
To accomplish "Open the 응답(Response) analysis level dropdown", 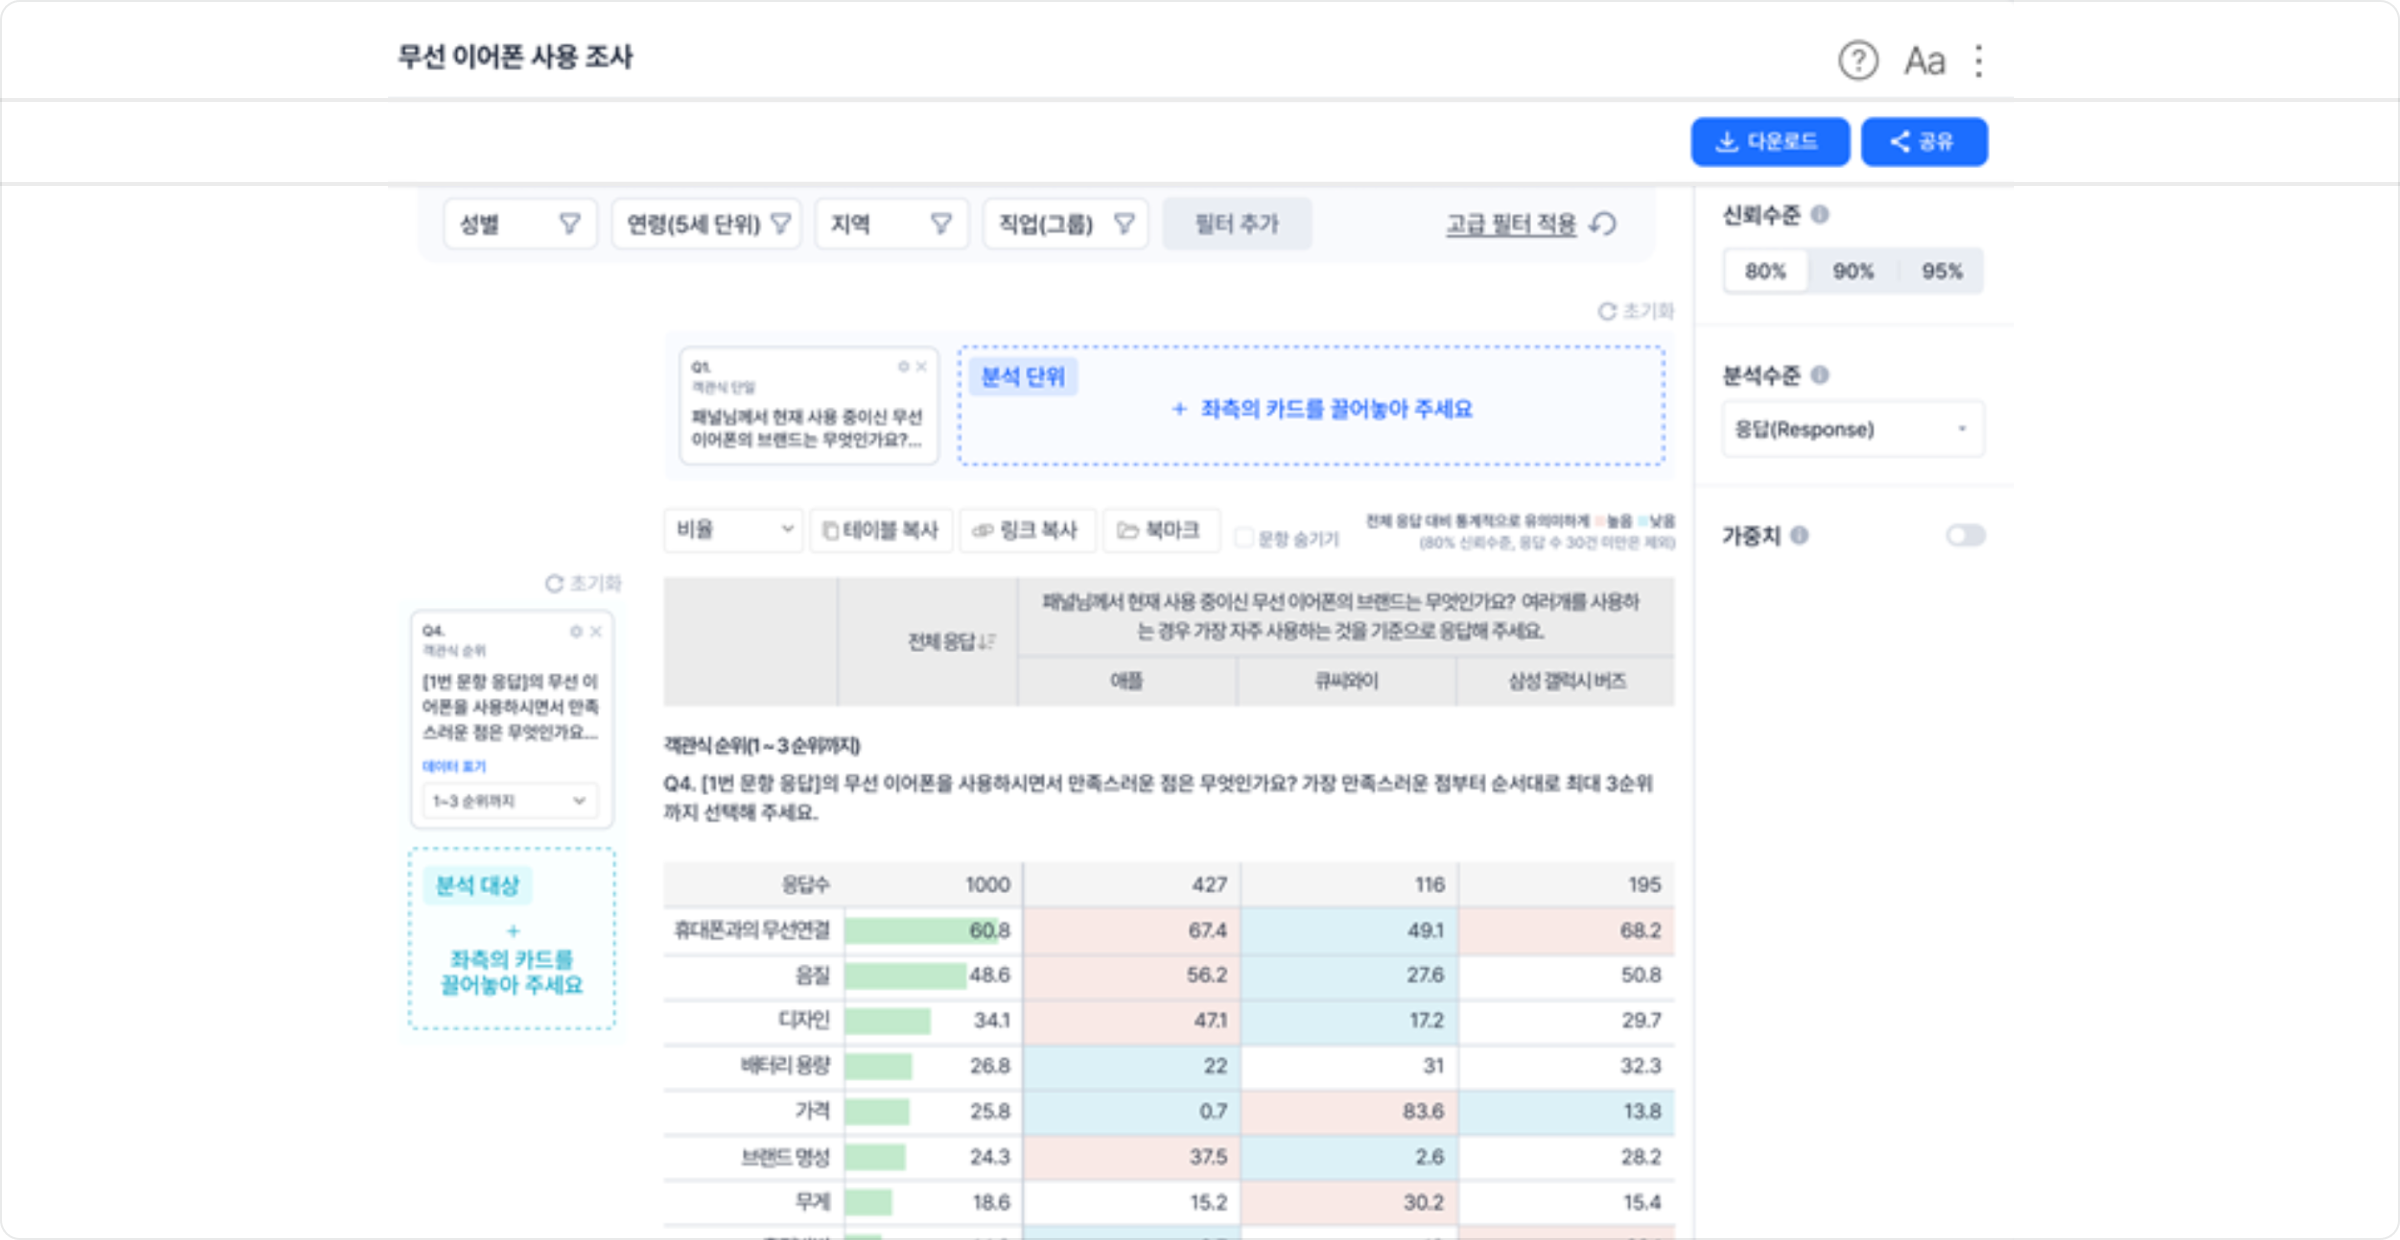I will (x=1851, y=428).
